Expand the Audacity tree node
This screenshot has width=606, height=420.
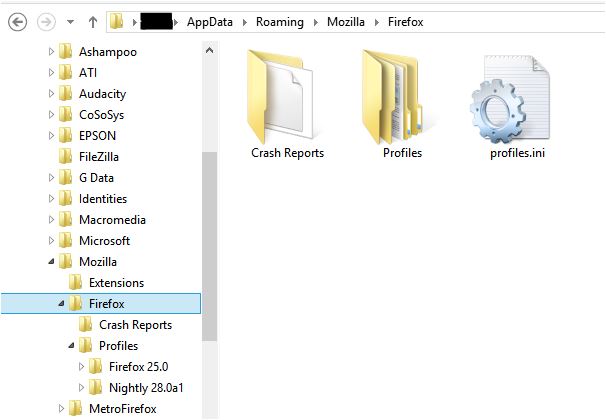(x=51, y=94)
